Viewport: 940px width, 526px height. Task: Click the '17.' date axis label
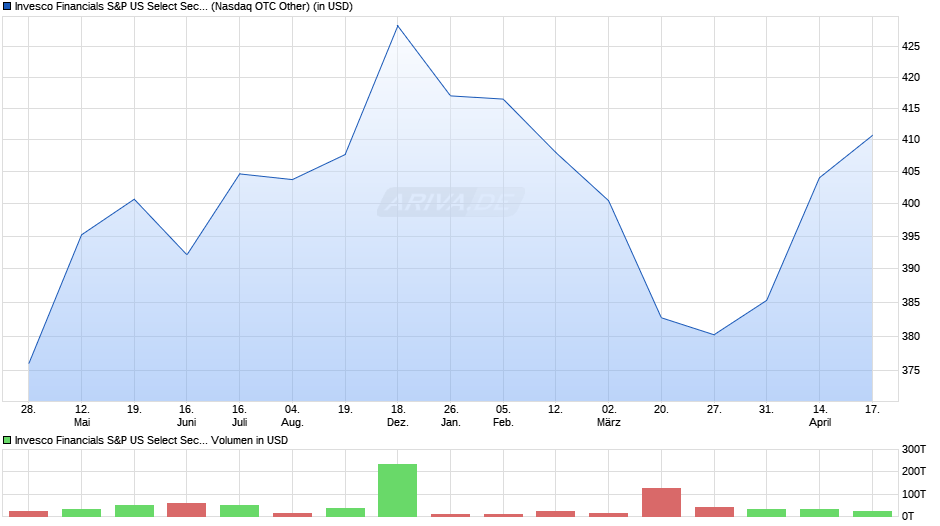[872, 409]
